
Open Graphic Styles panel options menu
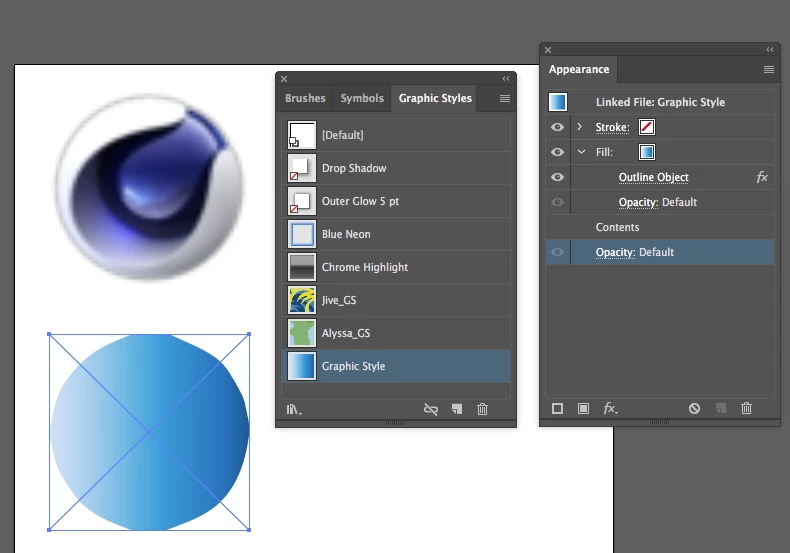click(x=505, y=98)
